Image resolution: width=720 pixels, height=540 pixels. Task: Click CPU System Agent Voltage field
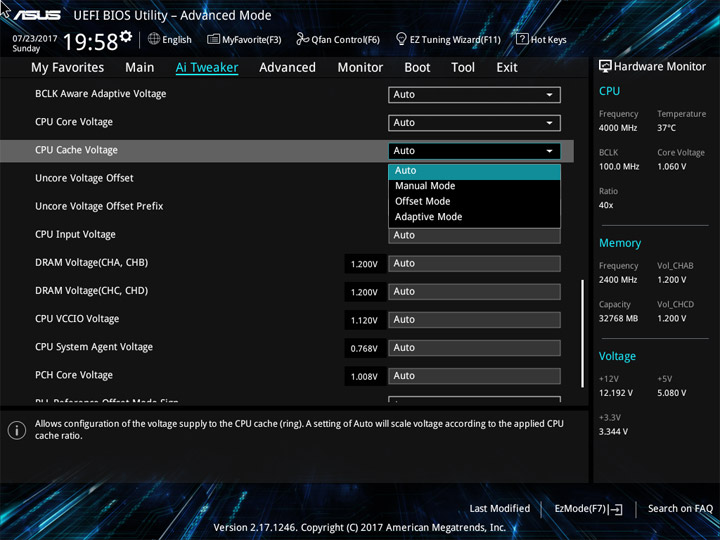[x=474, y=348]
